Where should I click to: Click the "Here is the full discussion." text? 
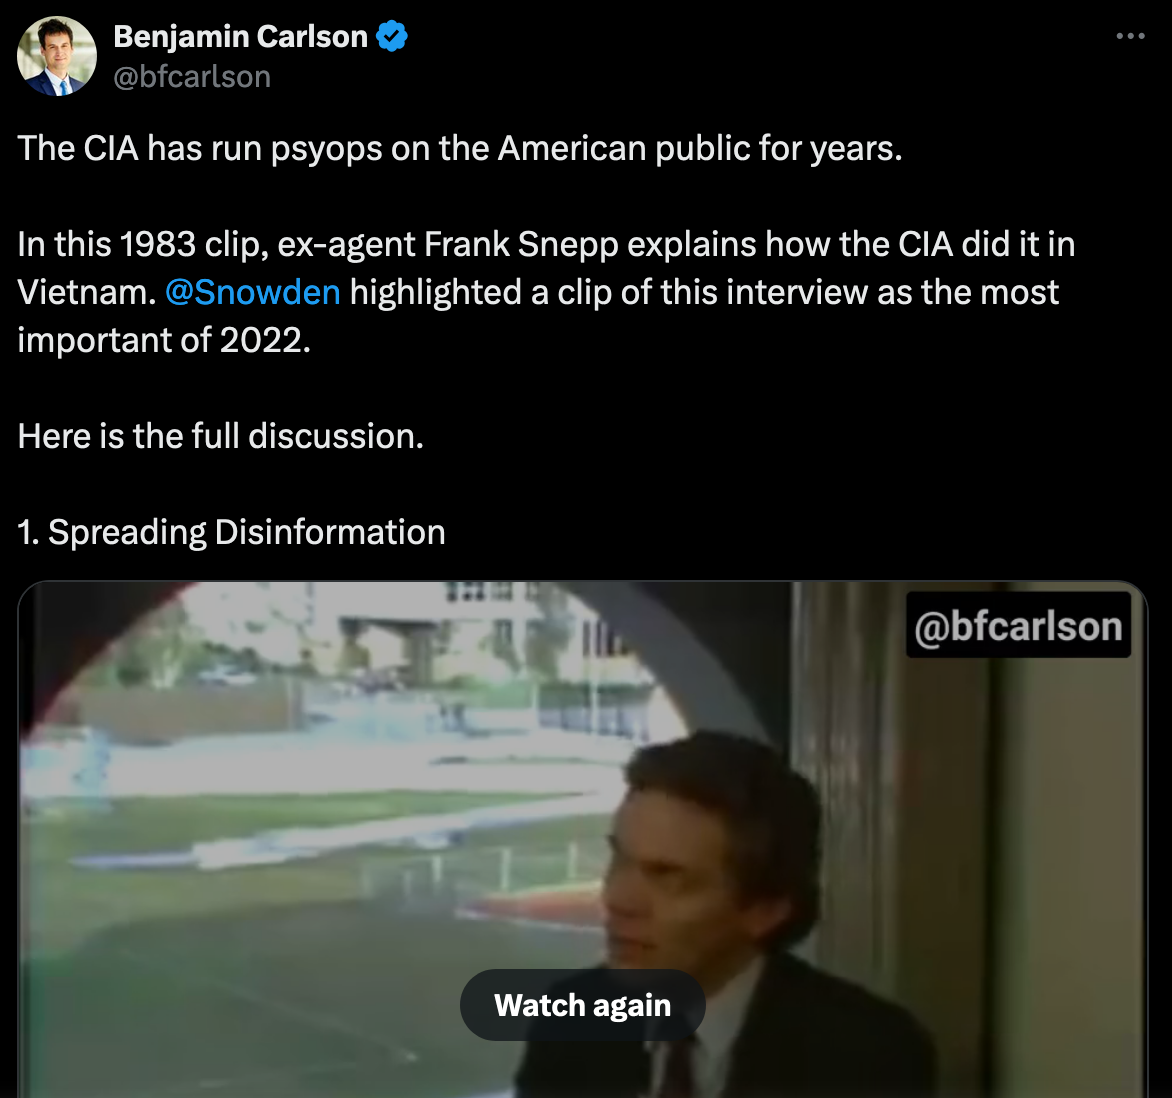[x=221, y=436]
